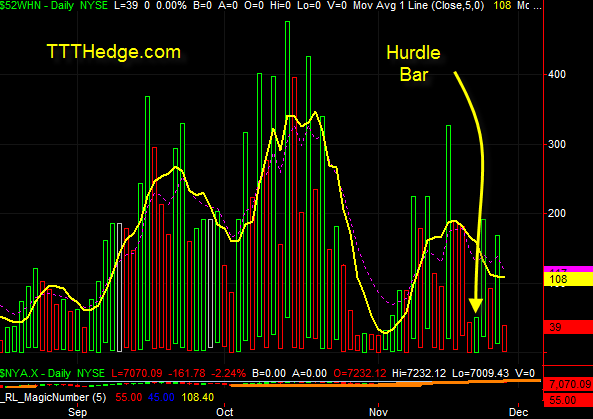Screen dimensions: 593x419
Task: Select the magenta price label on axis
Action: [568, 269]
